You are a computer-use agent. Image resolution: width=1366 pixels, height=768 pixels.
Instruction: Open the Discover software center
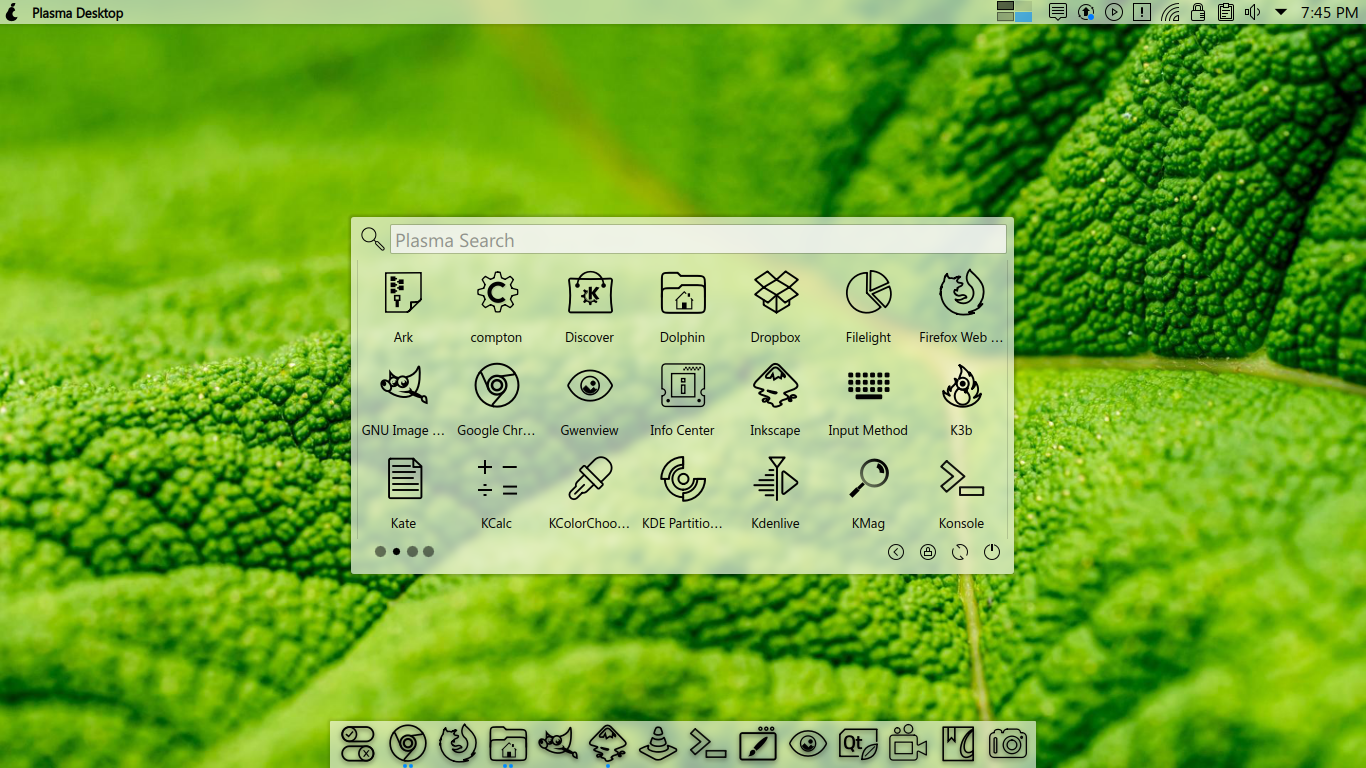[x=589, y=307]
